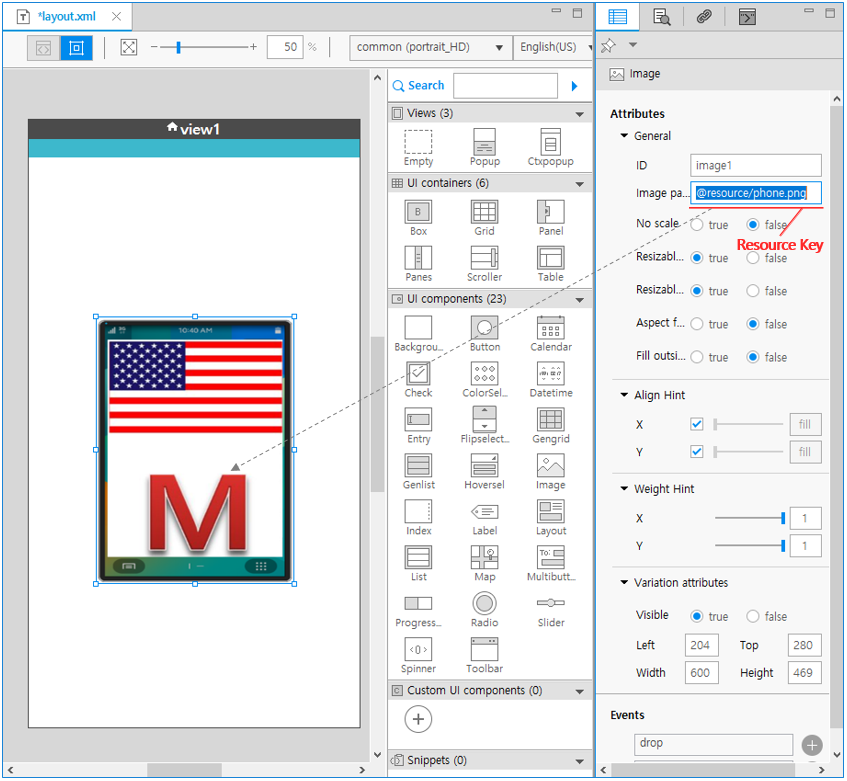Select the Grid container icon
This screenshot has width=847, height=781.
[x=484, y=212]
